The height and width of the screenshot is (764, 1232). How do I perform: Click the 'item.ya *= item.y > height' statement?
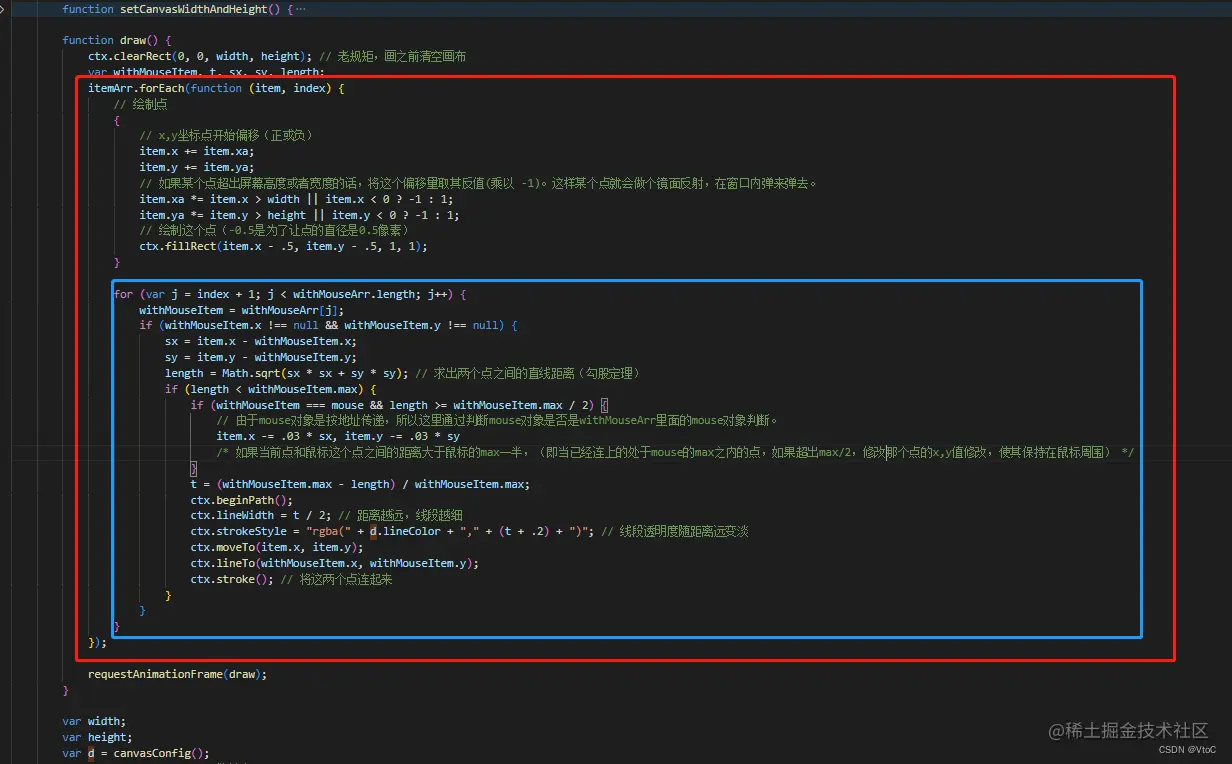tap(299, 215)
